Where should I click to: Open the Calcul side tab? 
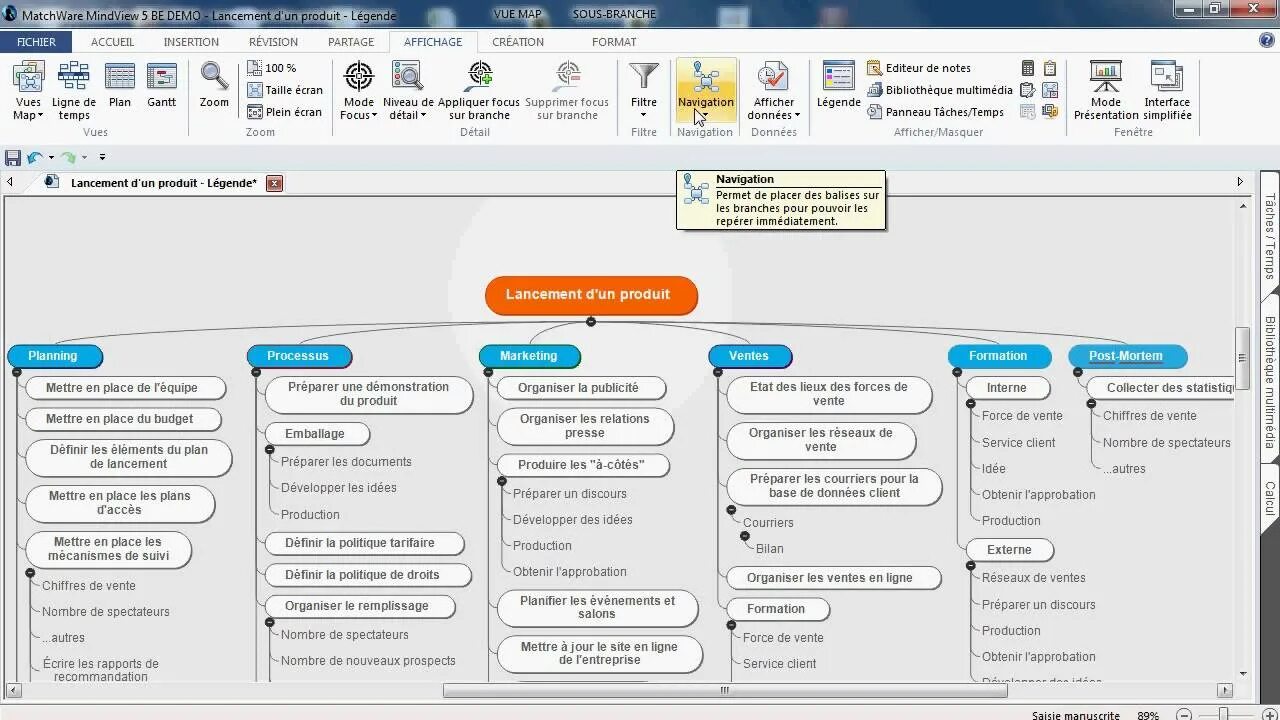click(1270, 500)
